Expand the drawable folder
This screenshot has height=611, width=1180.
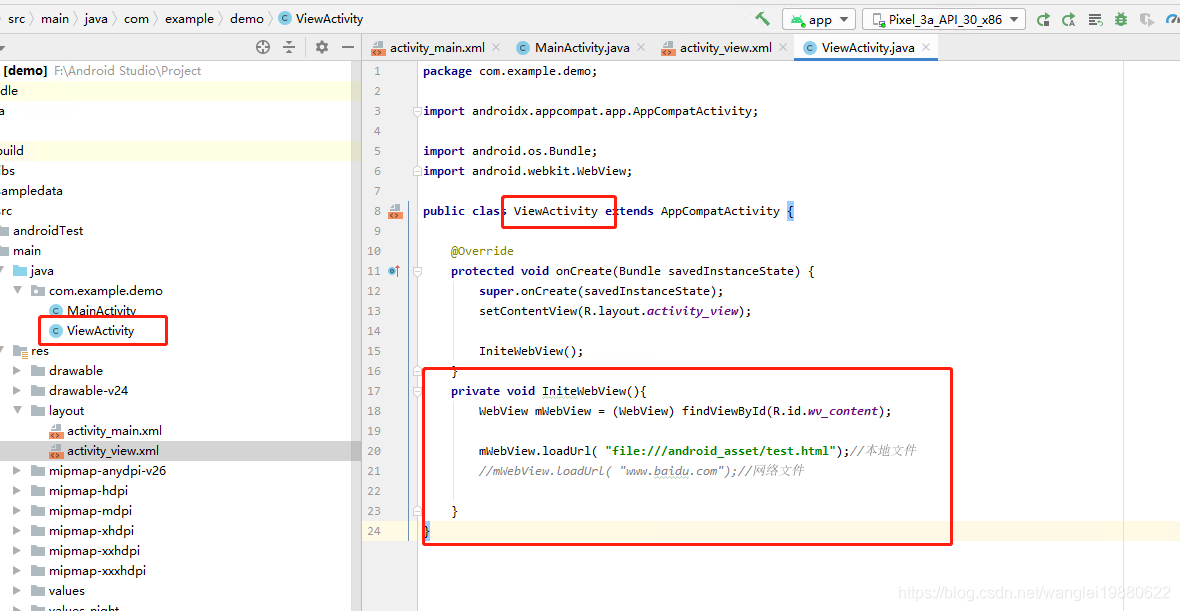17,370
